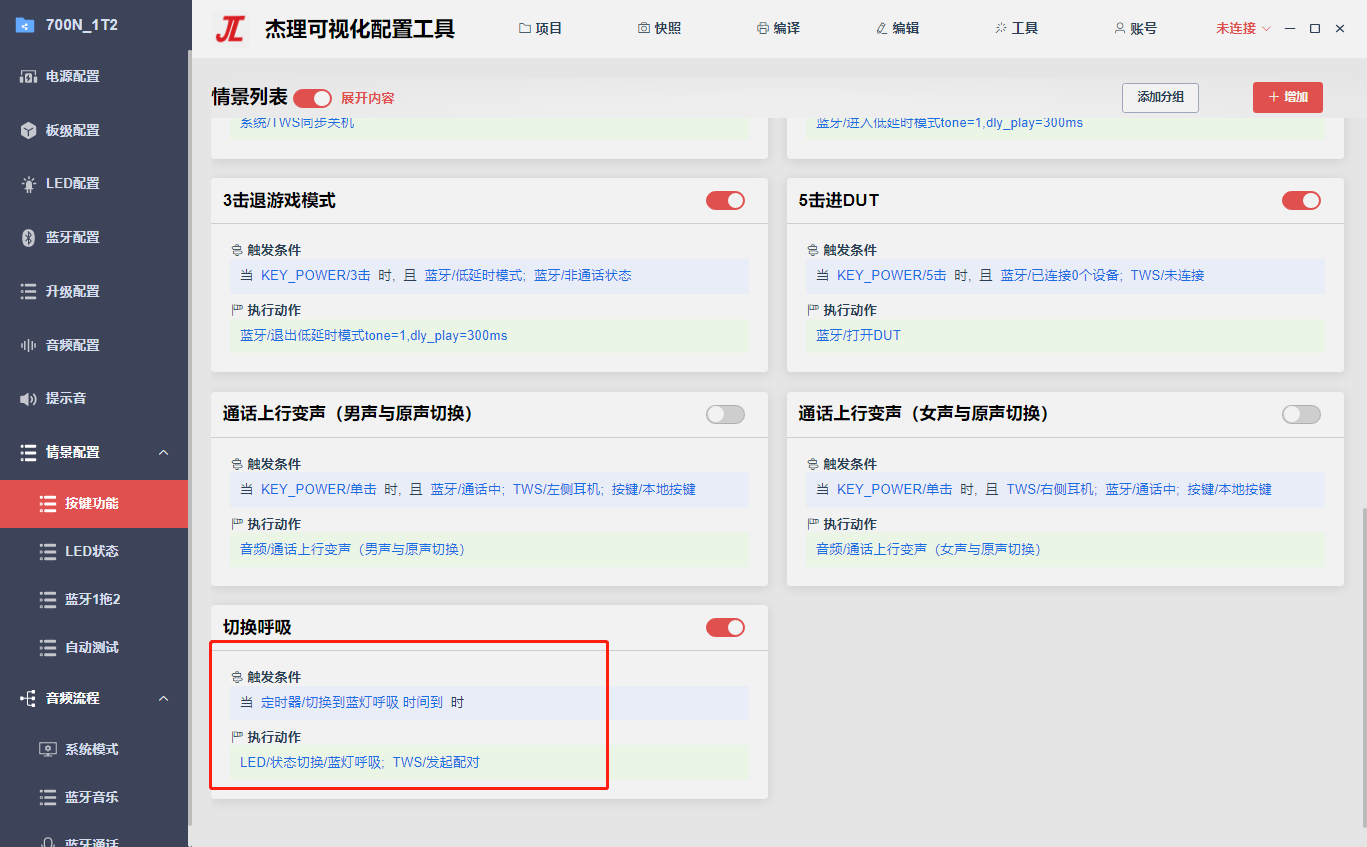Toggle the 展开内容 switch
1367x847 pixels.
coord(312,98)
